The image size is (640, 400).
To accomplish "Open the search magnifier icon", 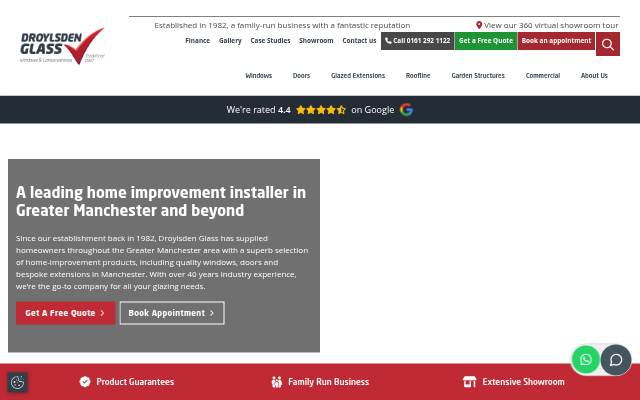I will [x=607, y=44].
